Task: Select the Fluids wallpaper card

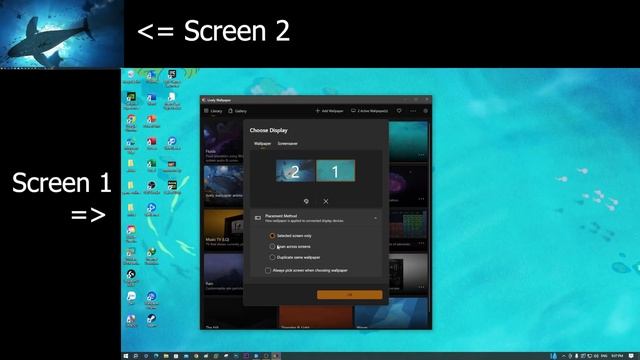Action: click(223, 142)
